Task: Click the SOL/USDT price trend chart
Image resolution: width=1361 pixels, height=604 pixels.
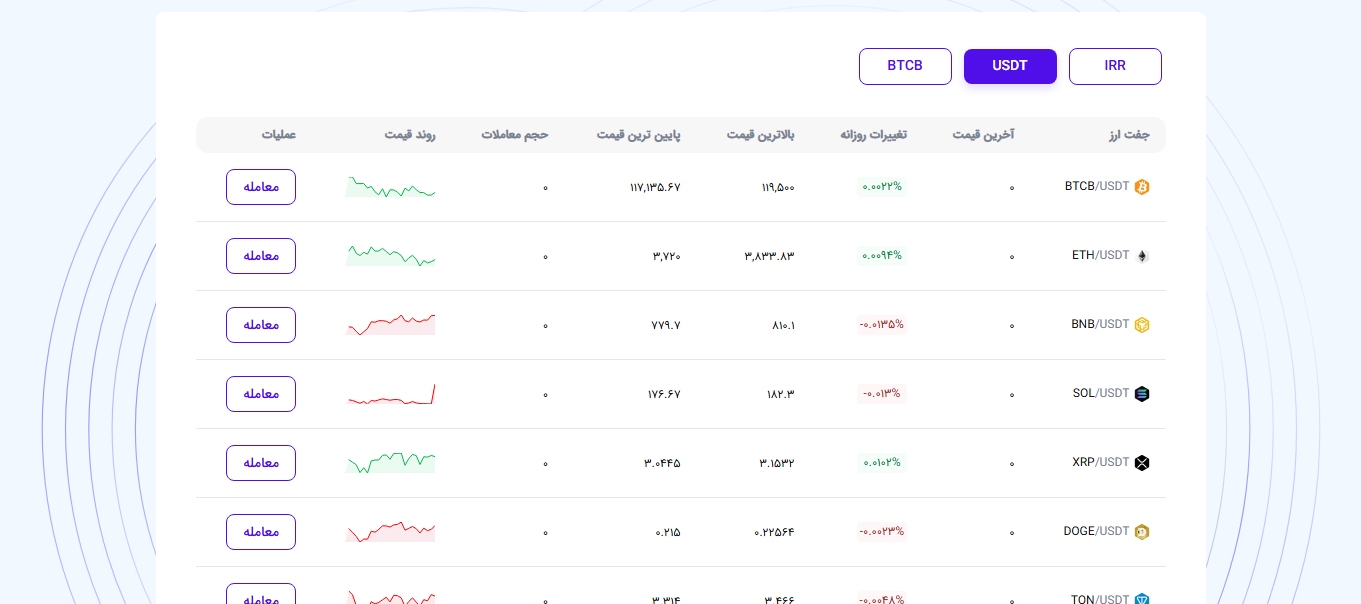Action: [x=391, y=394]
